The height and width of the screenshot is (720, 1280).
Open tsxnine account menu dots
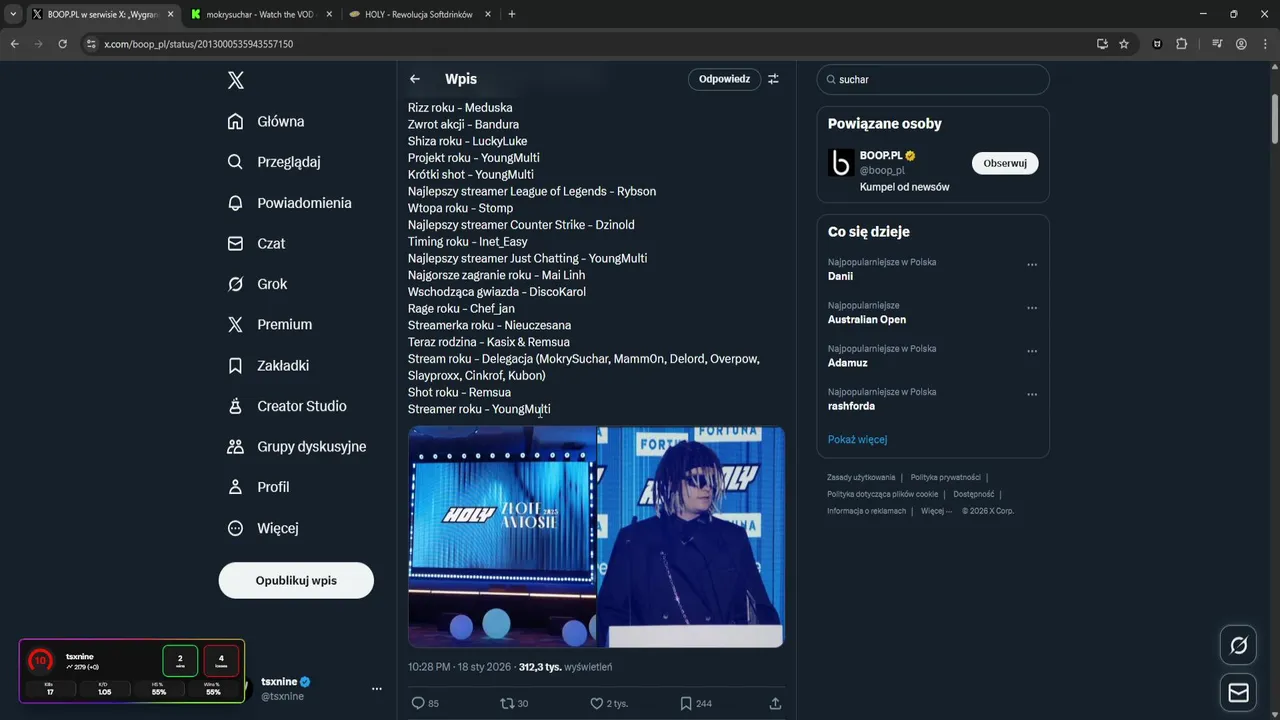(377, 689)
